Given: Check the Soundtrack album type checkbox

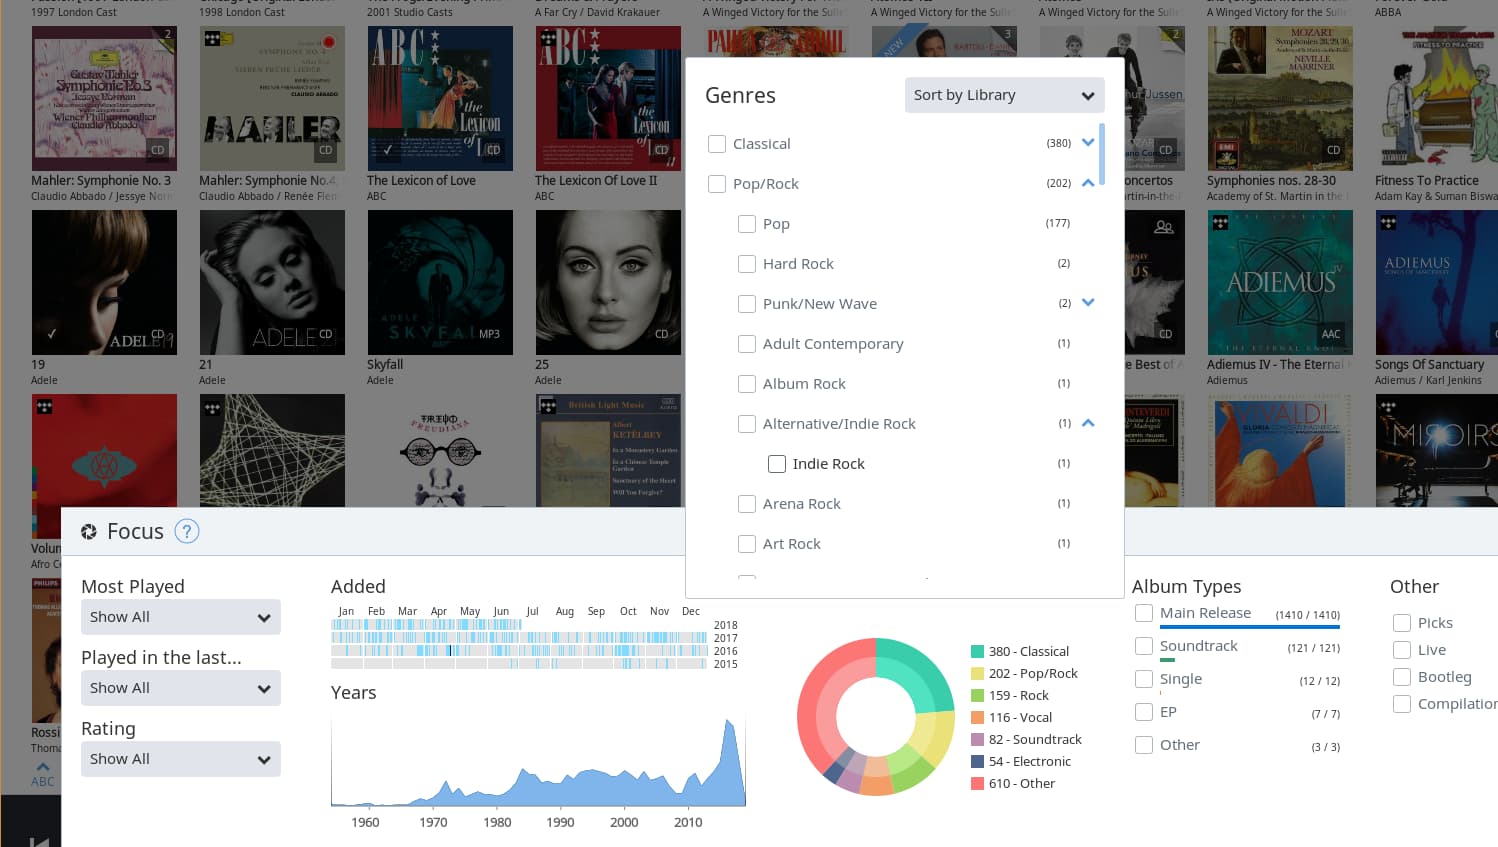Looking at the screenshot, I should tap(1144, 646).
